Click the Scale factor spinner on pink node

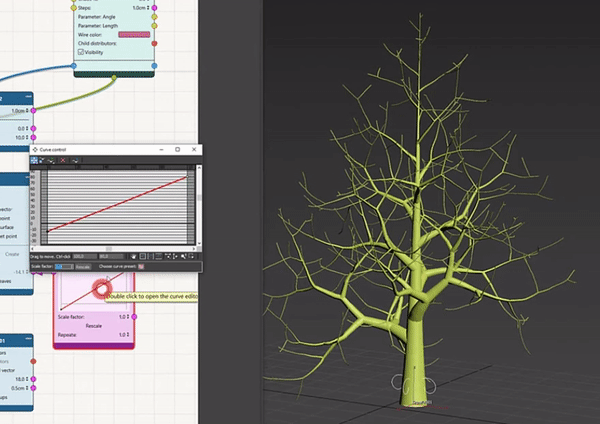click(x=128, y=317)
